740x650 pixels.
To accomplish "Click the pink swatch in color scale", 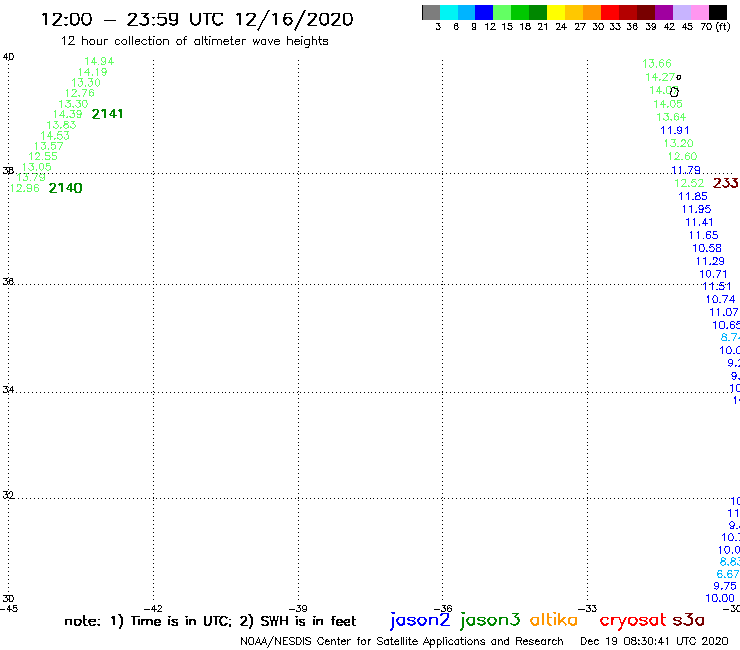I will (x=699, y=12).
